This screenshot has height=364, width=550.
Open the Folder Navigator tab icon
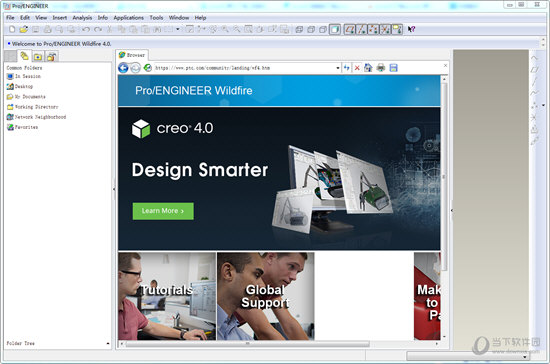click(24, 56)
